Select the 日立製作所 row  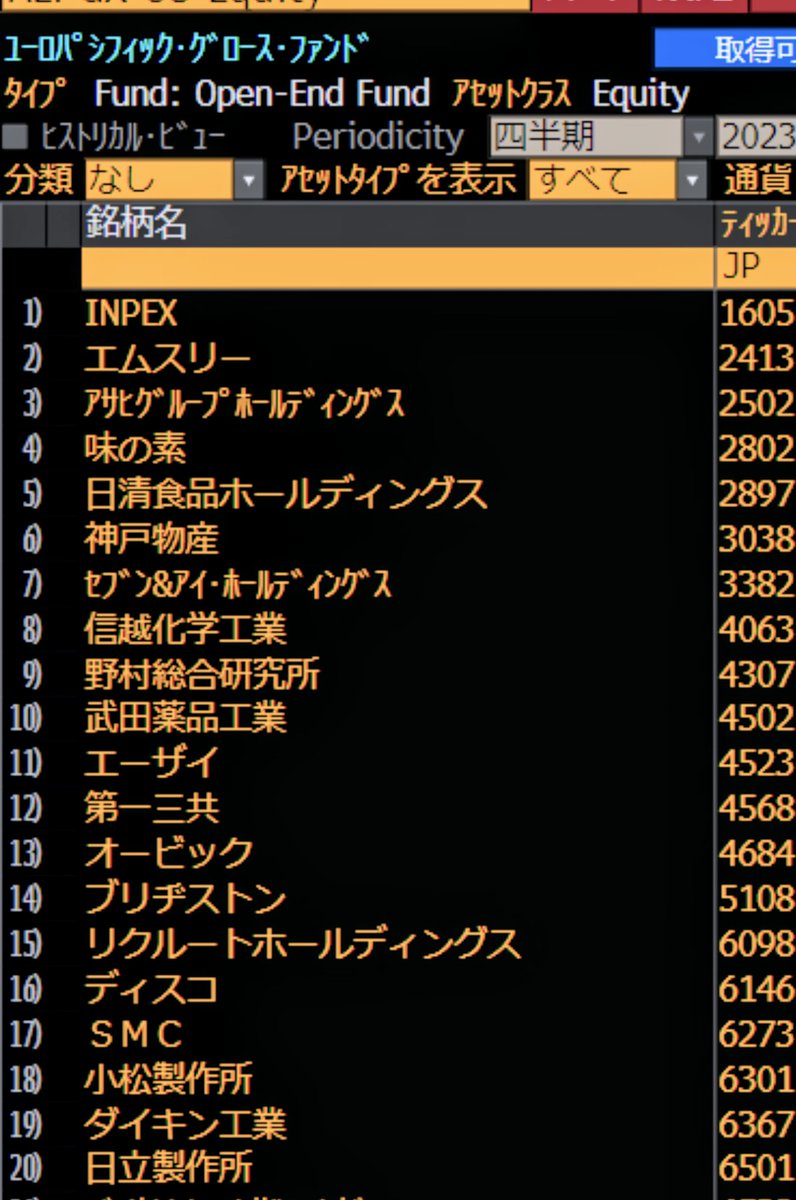point(398,1168)
